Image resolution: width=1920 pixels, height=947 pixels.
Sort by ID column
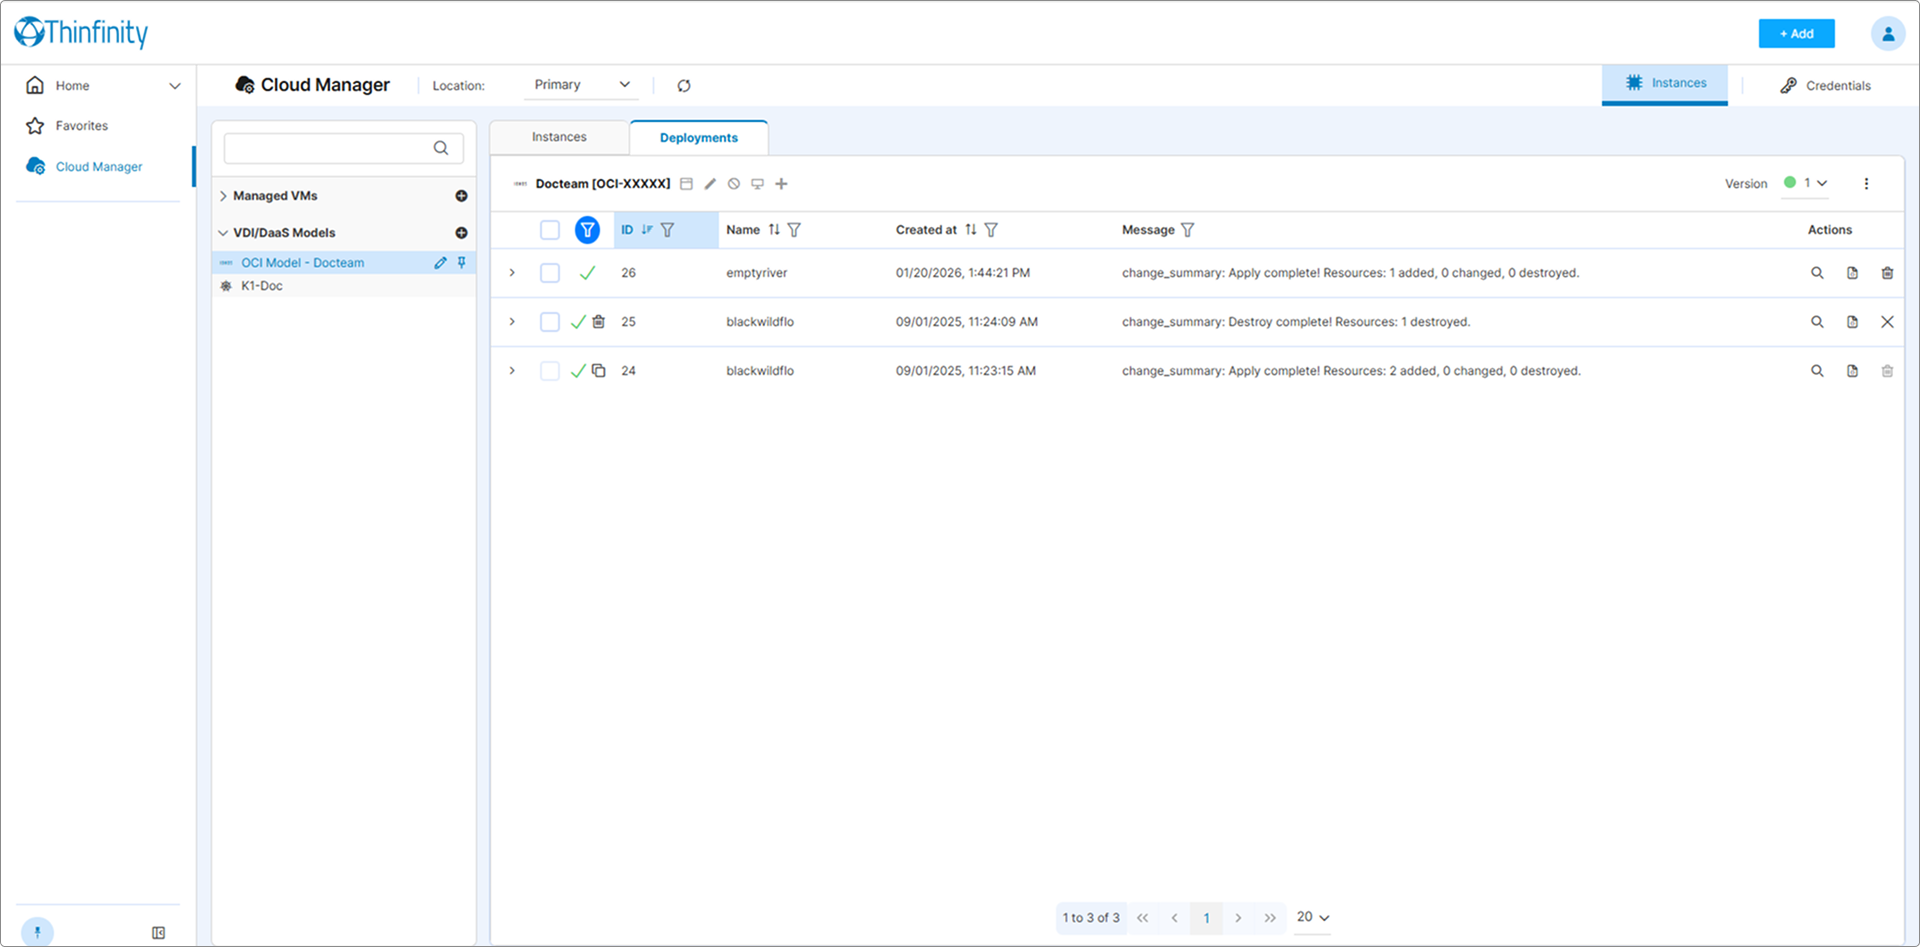point(647,230)
